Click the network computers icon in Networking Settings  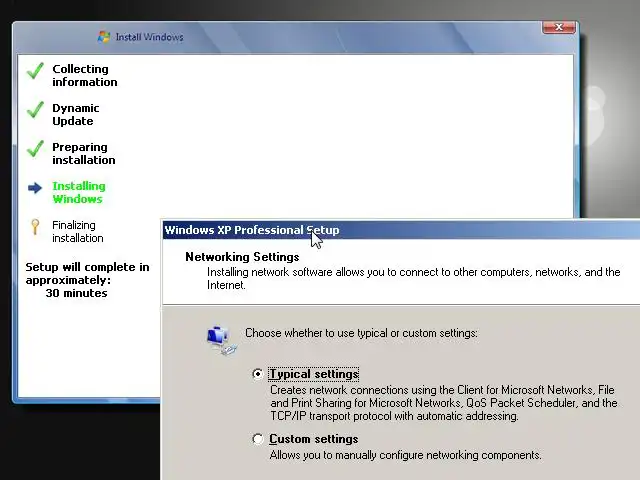tap(221, 340)
